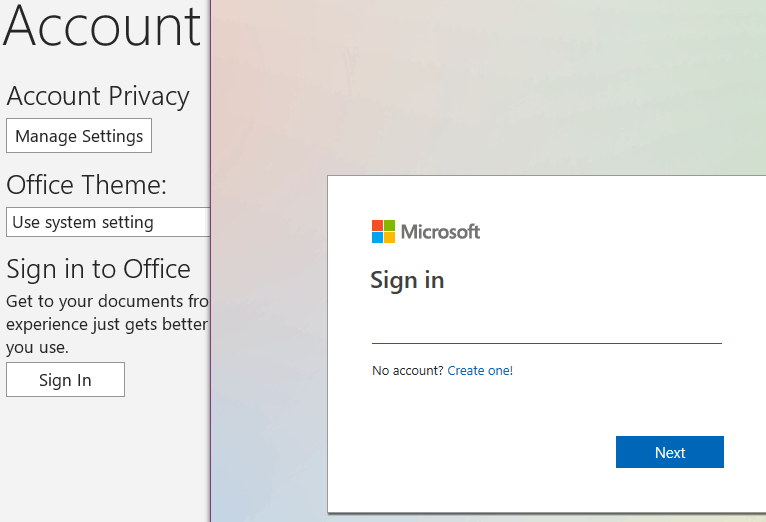Click the blue square in the Microsoft logo
The width and height of the screenshot is (766, 522).
(x=377, y=237)
